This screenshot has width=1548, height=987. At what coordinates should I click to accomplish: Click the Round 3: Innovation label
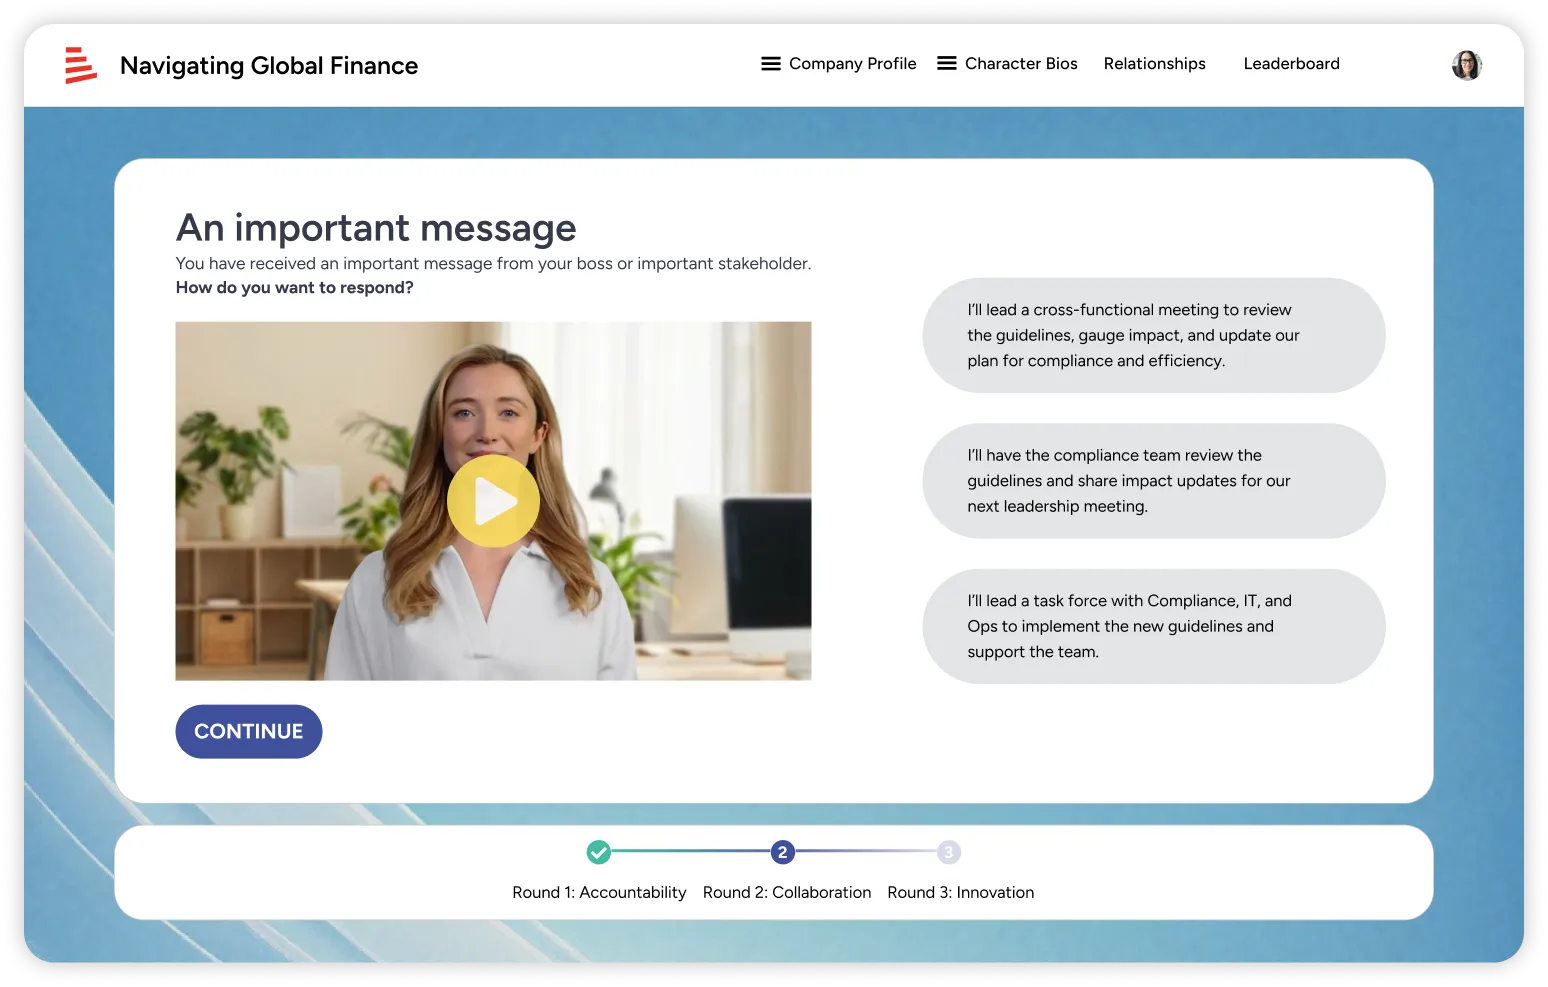[x=960, y=892]
